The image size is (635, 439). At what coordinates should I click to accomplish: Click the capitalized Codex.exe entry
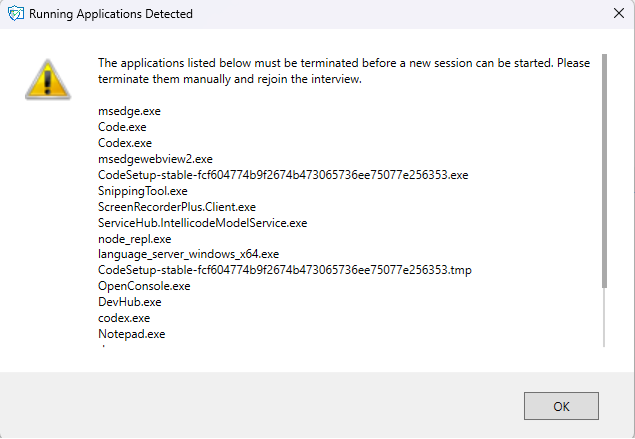click(x=125, y=143)
